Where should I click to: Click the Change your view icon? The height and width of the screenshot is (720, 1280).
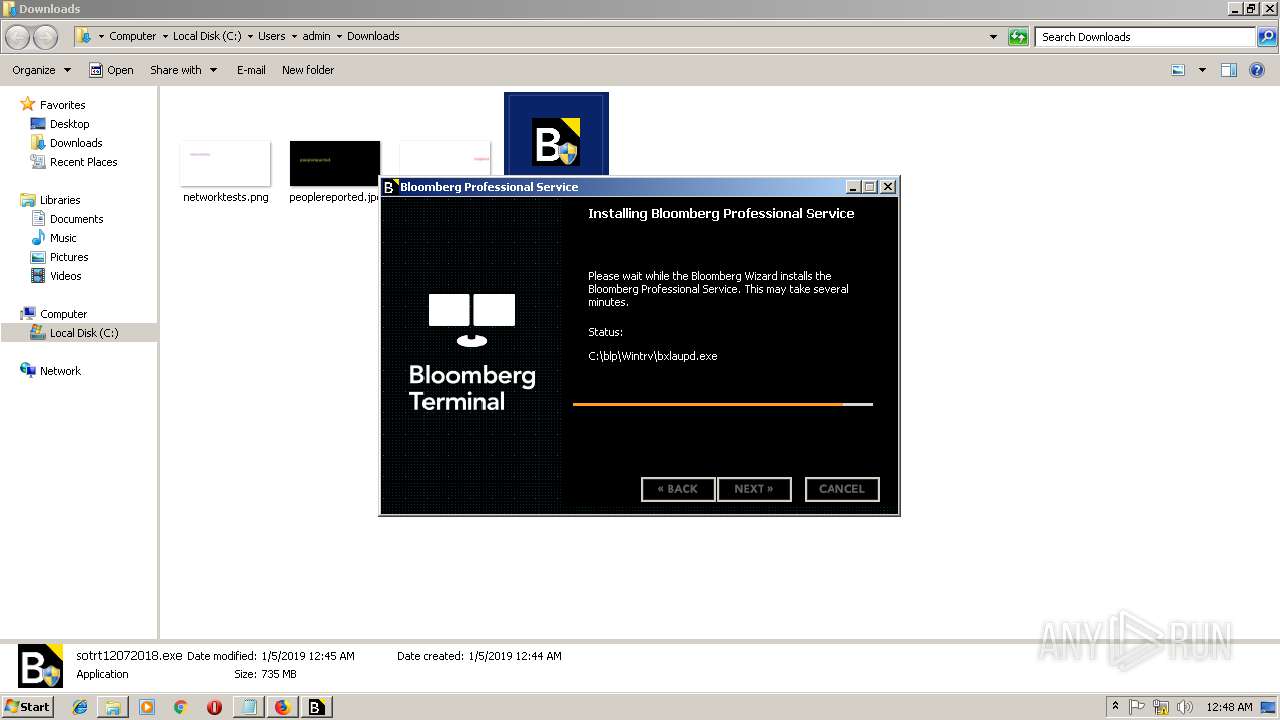click(1178, 70)
